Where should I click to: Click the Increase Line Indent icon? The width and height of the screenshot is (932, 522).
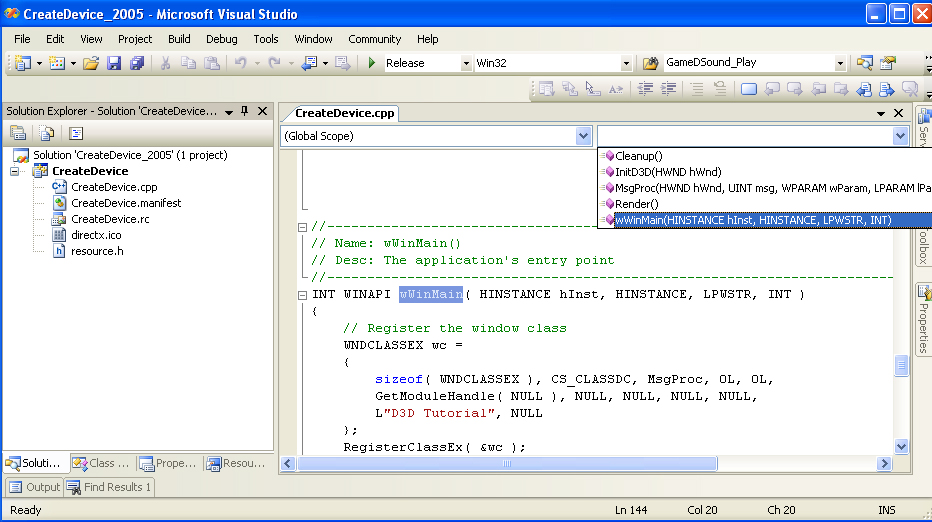[x=668, y=89]
